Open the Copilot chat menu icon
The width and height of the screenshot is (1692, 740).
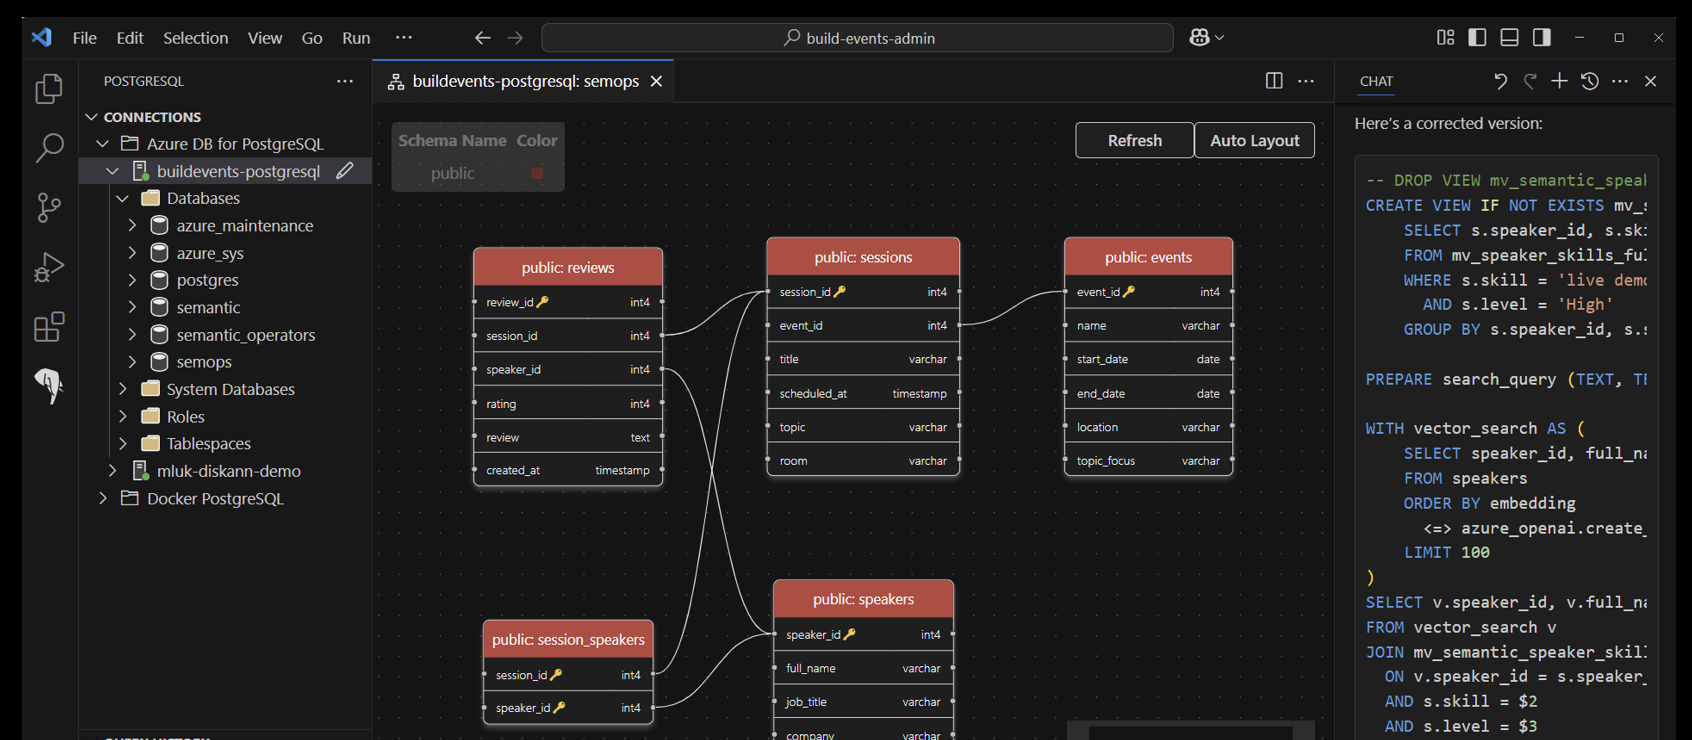(1207, 38)
